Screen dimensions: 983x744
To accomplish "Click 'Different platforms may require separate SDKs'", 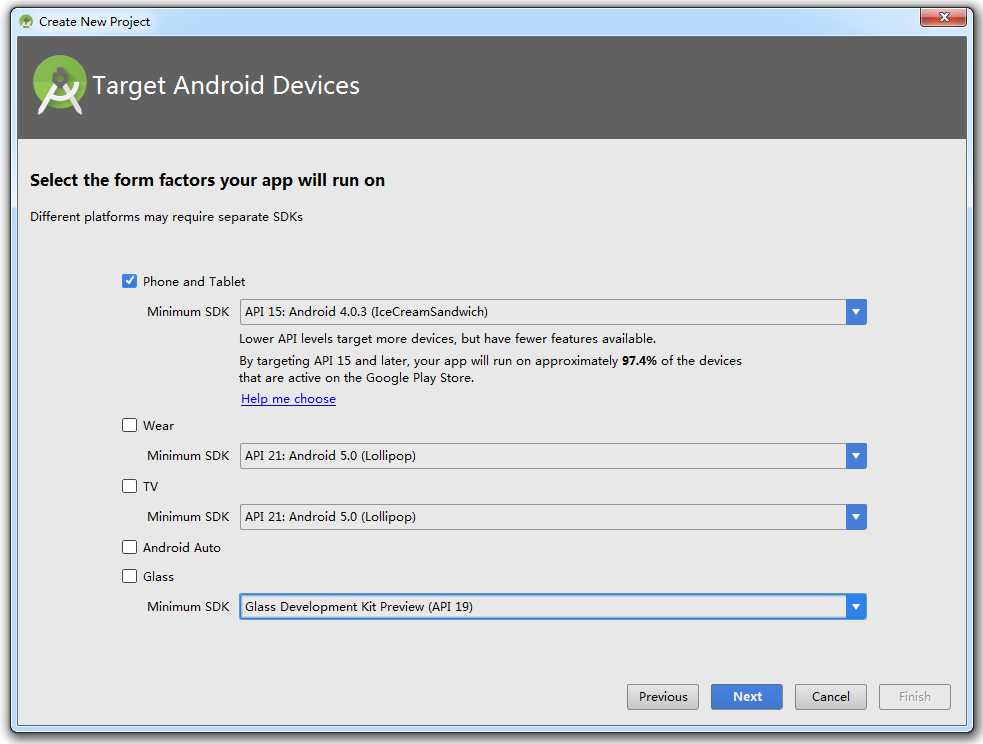I will (x=166, y=217).
